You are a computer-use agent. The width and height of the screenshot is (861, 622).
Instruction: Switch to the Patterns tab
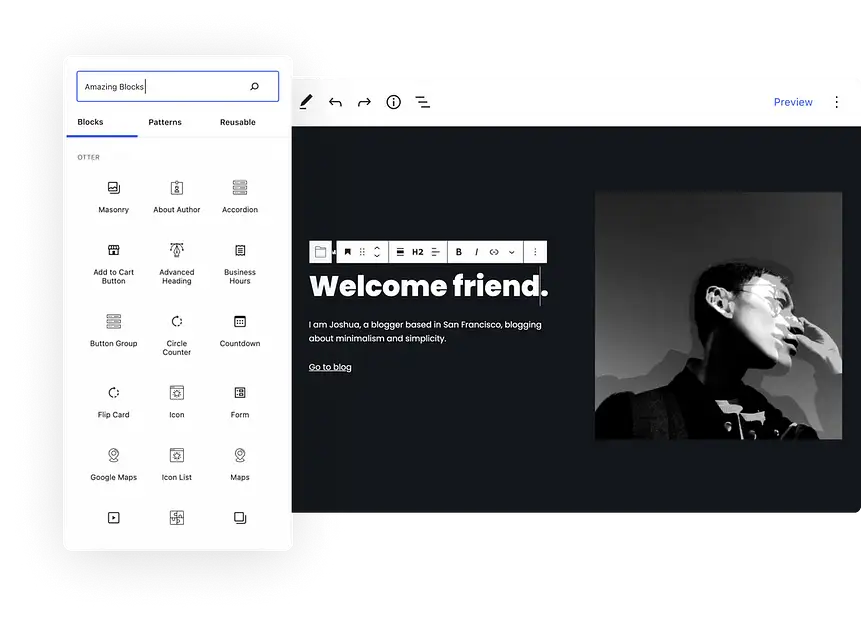coord(165,122)
